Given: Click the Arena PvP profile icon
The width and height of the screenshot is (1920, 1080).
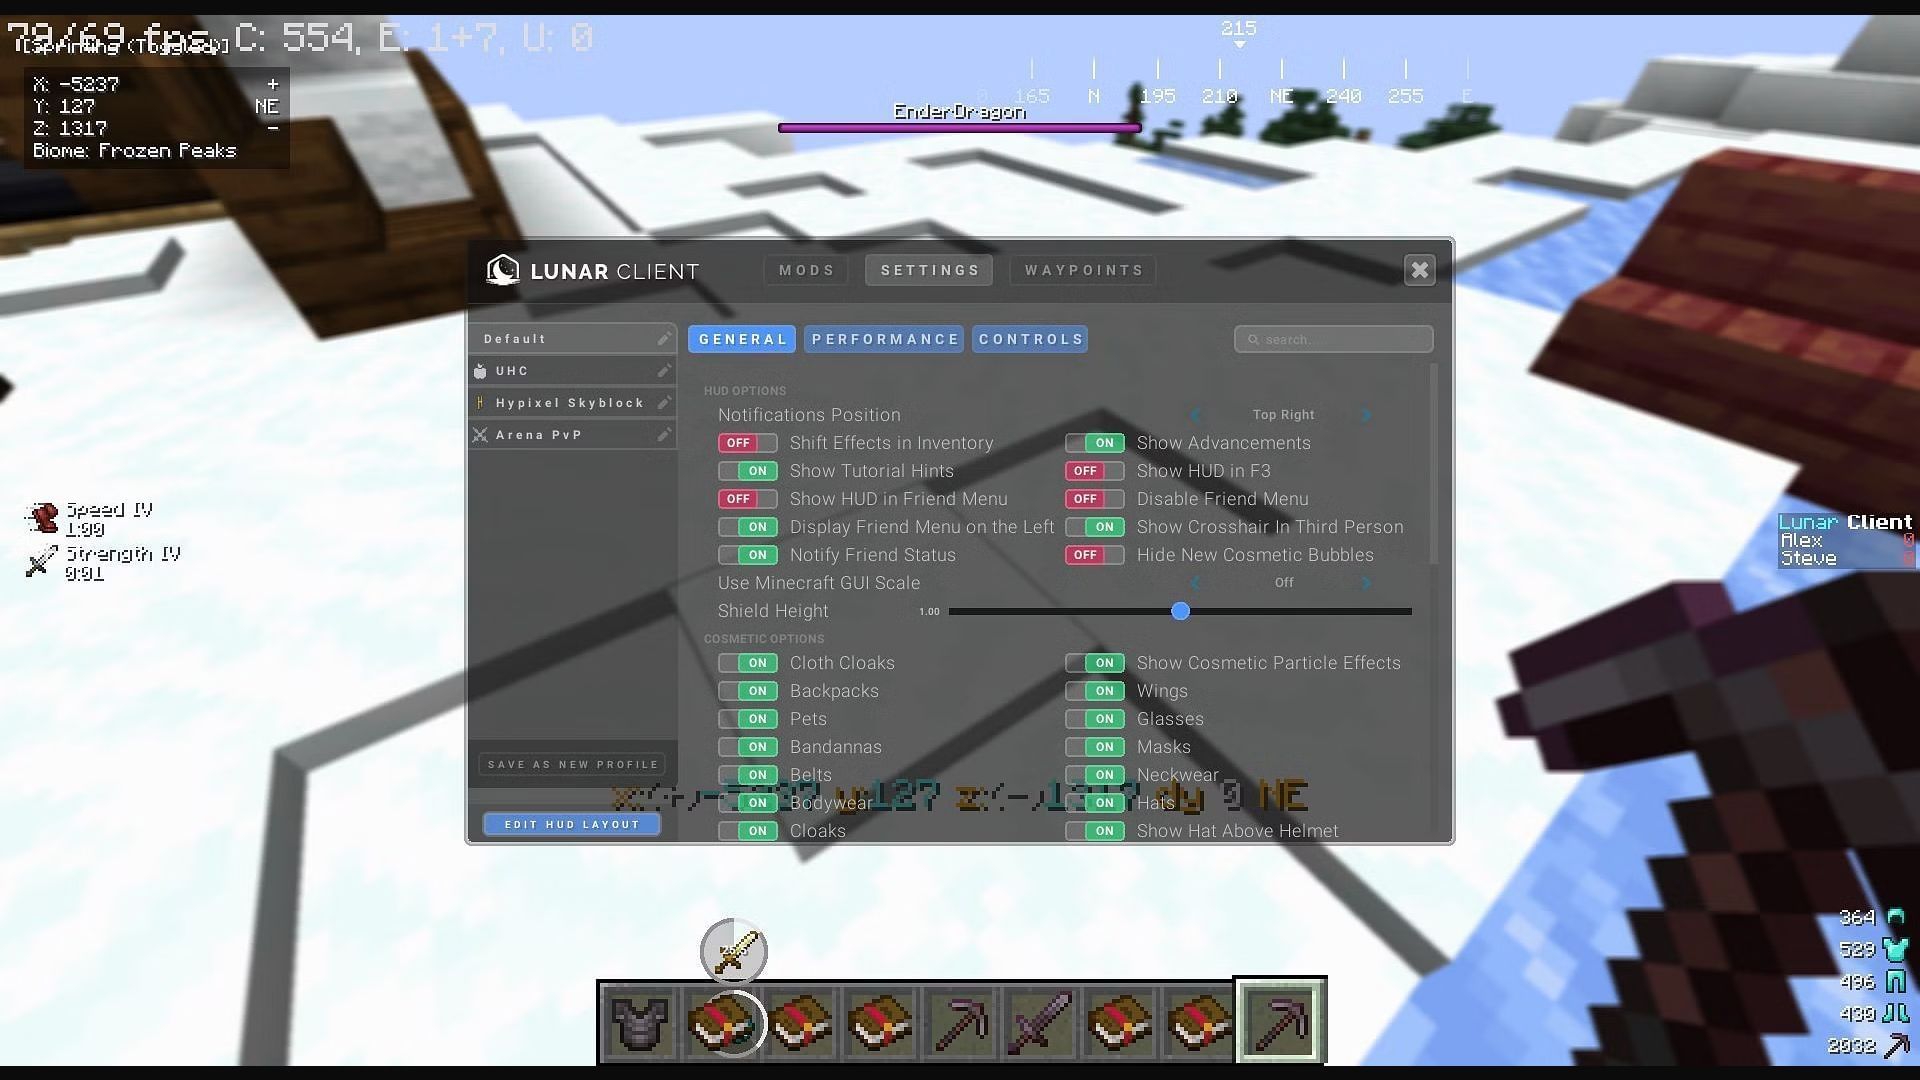Looking at the screenshot, I should point(483,434).
